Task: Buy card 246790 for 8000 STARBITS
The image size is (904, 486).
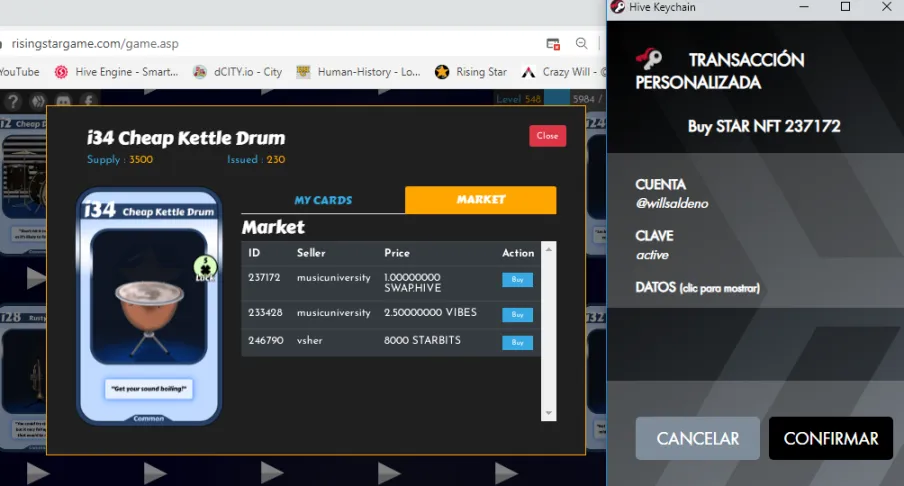Action: tap(517, 342)
